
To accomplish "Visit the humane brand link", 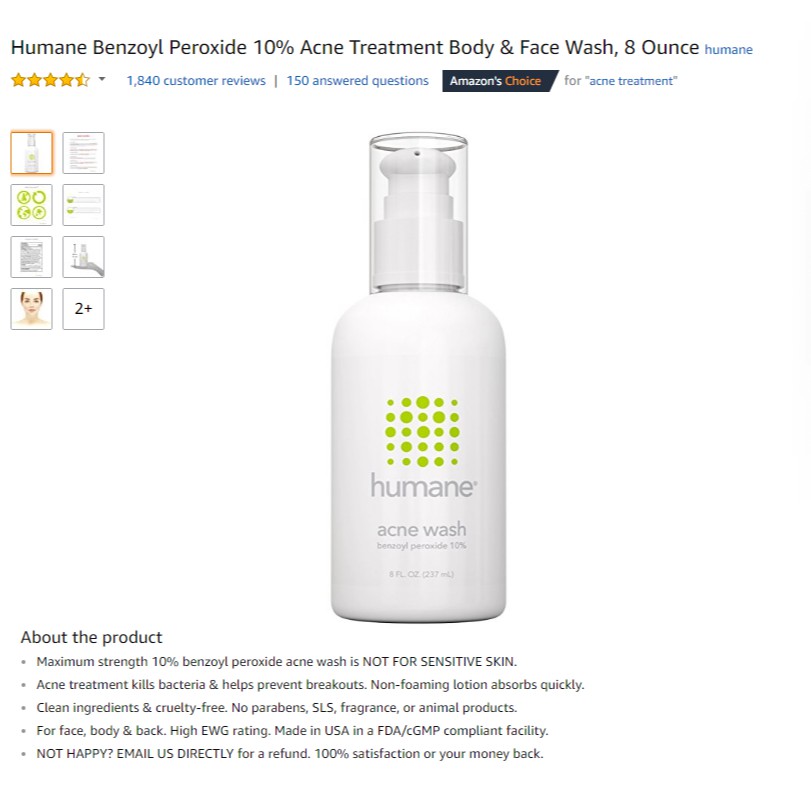I will (x=728, y=50).
